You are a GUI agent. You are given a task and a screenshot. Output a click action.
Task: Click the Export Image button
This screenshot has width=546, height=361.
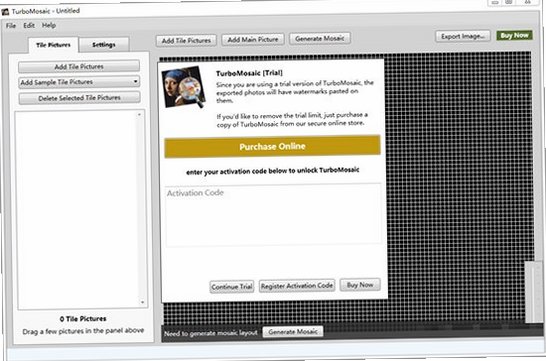(463, 36)
